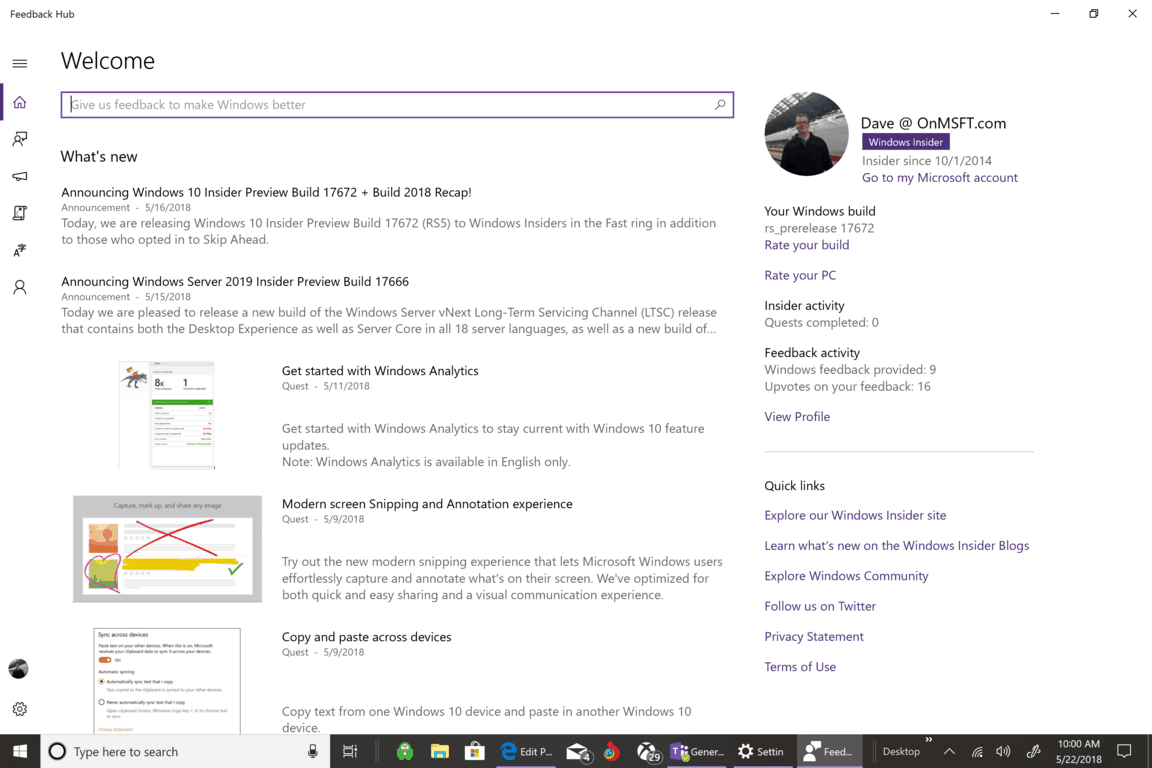Click the account avatar in sidebar bottom

tap(18, 669)
